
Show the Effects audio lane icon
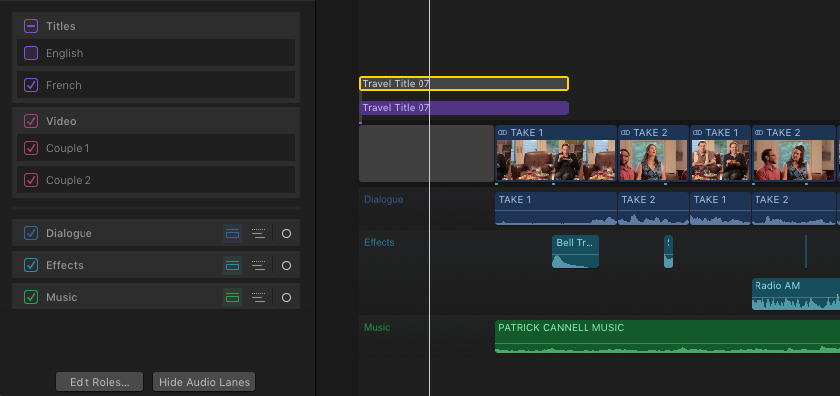pyautogui.click(x=232, y=265)
